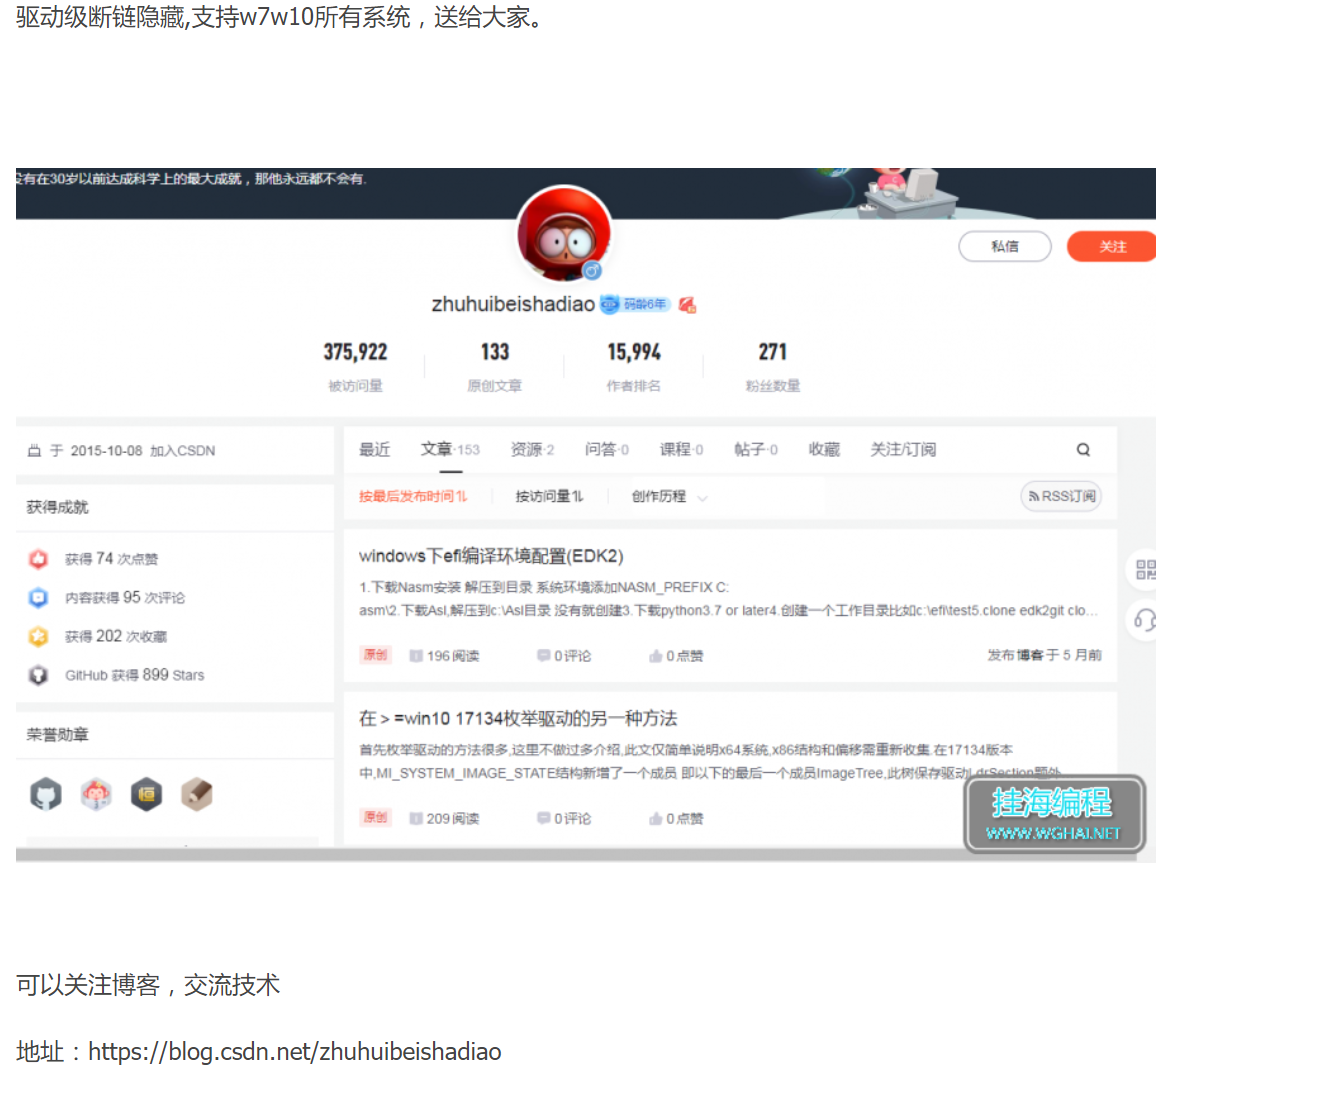This screenshot has width=1329, height=1103.
Task: Click the 荣誉勋章 heading
Action: pos(58,735)
